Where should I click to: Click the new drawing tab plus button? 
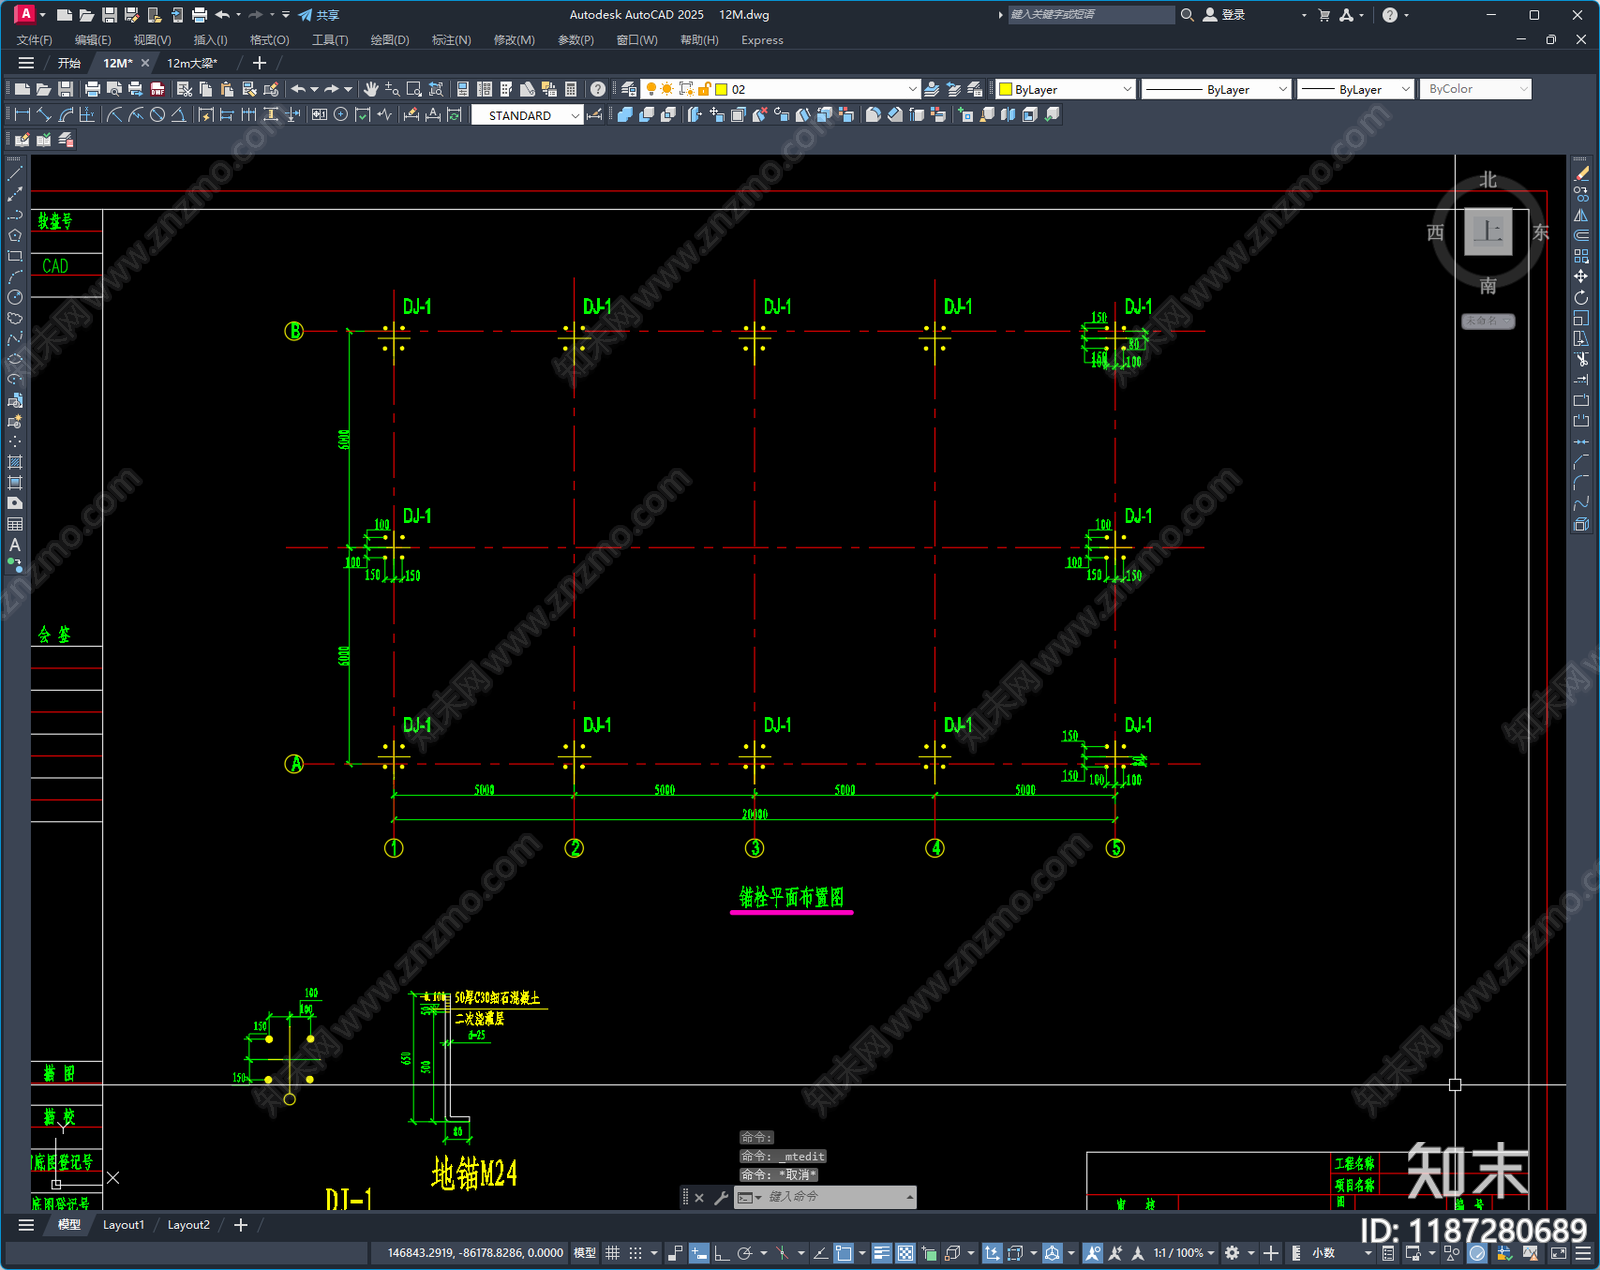tap(259, 63)
